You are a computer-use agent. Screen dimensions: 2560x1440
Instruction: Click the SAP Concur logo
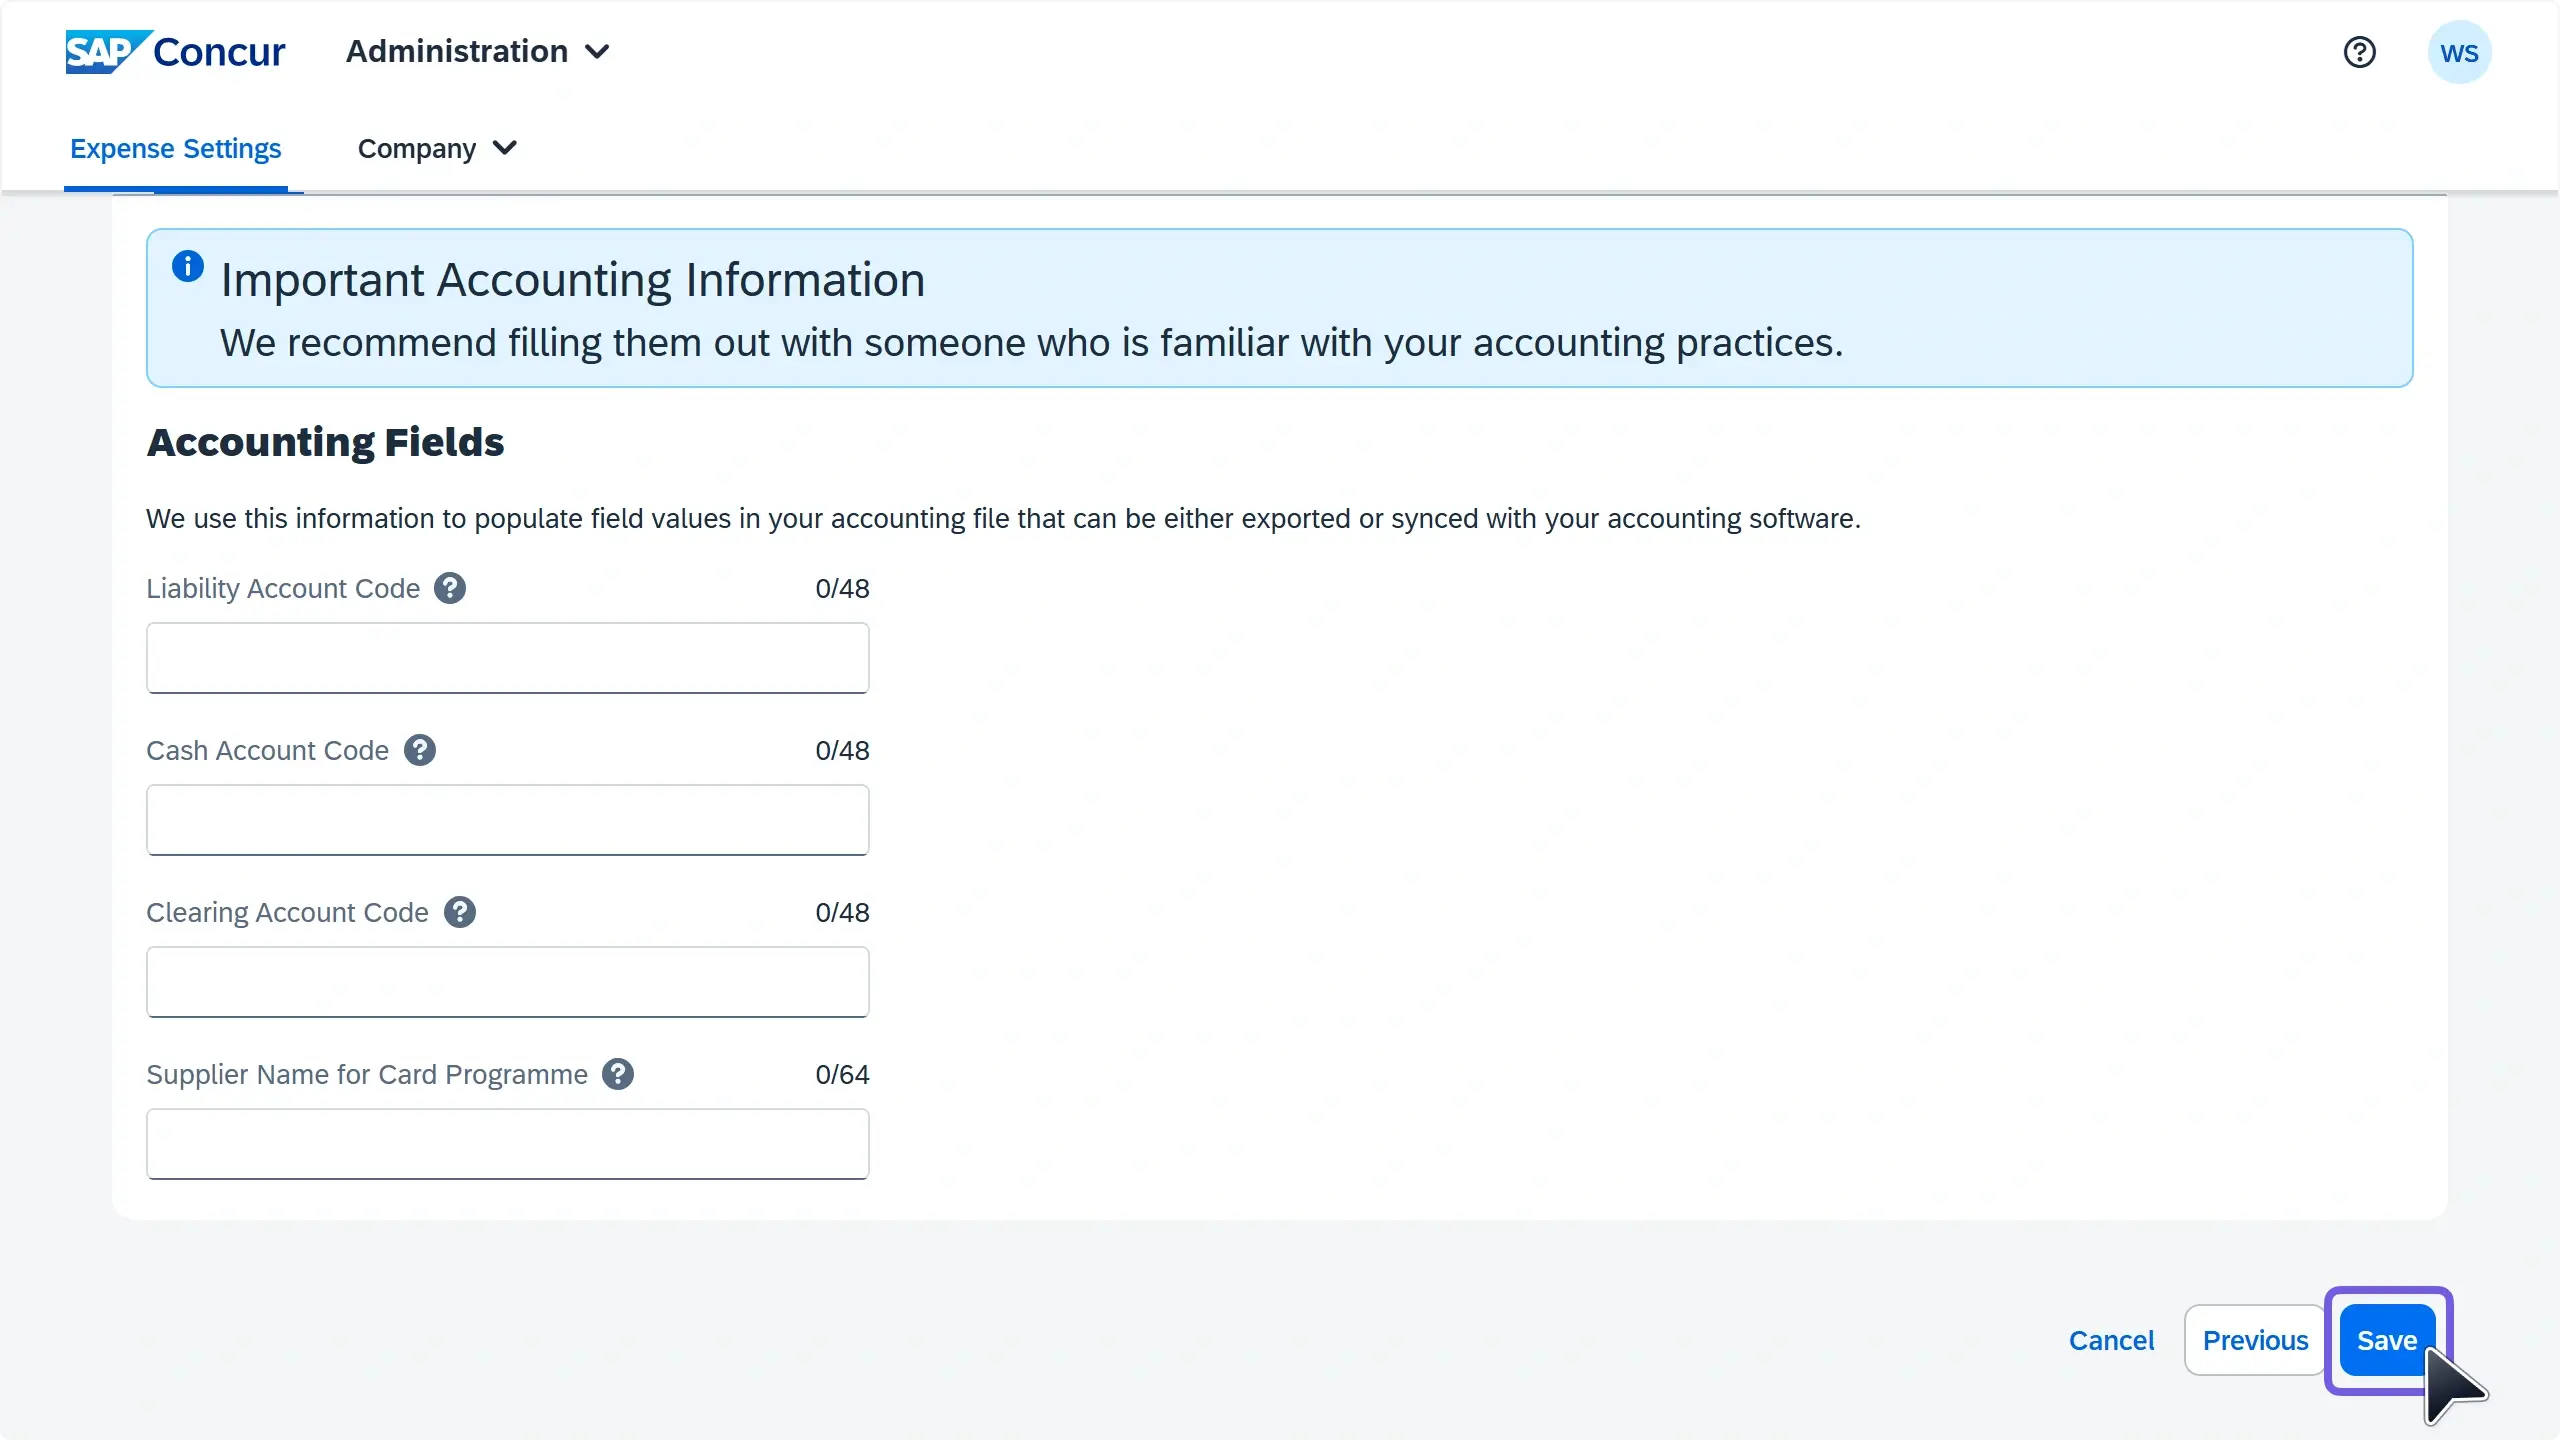click(175, 51)
